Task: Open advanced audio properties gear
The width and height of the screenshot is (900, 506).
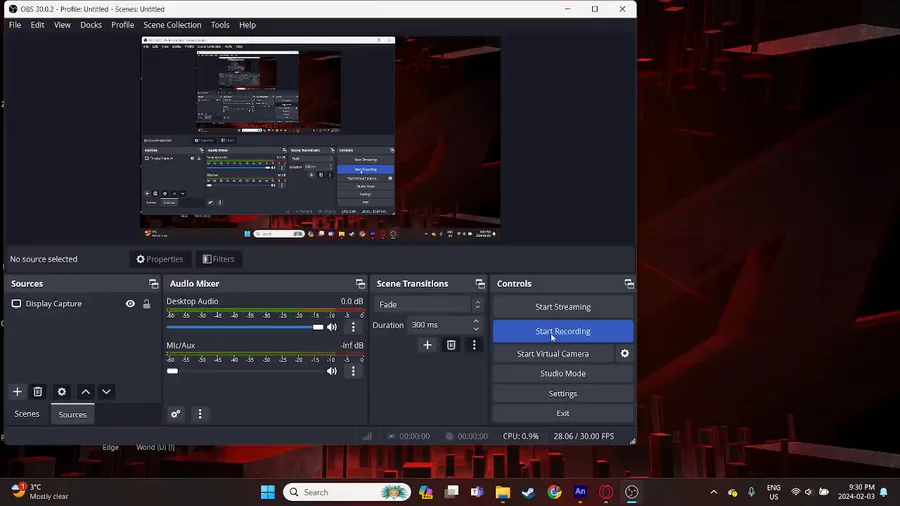Action: click(176, 414)
